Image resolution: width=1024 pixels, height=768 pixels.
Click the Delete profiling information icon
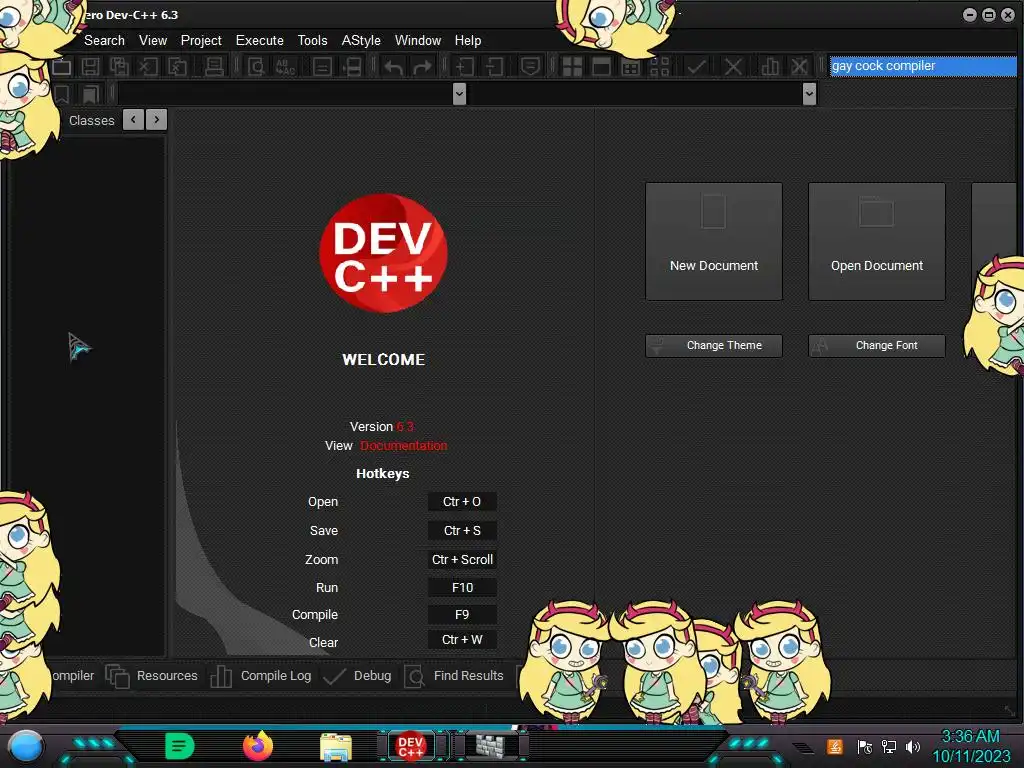[x=799, y=67]
